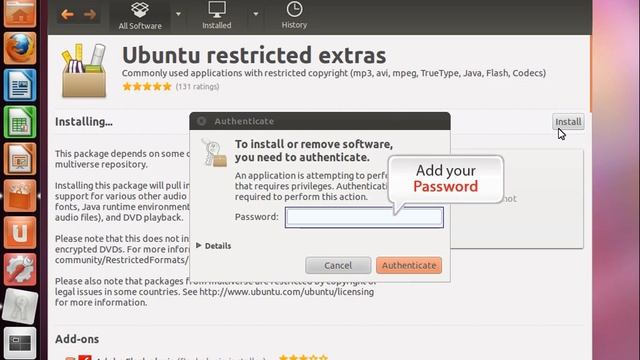
Task: Open the 131 ratings link
Action: click(x=197, y=87)
